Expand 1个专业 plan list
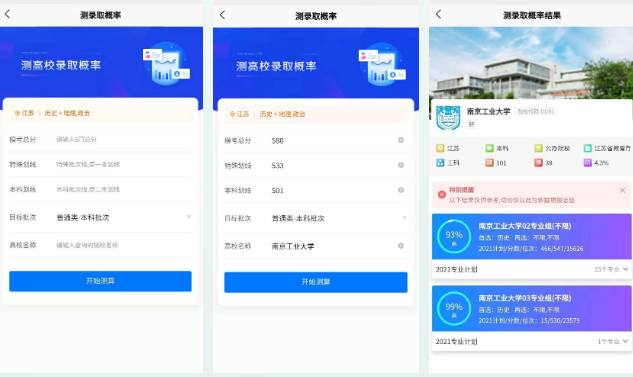This screenshot has width=633, height=377. (x=613, y=341)
